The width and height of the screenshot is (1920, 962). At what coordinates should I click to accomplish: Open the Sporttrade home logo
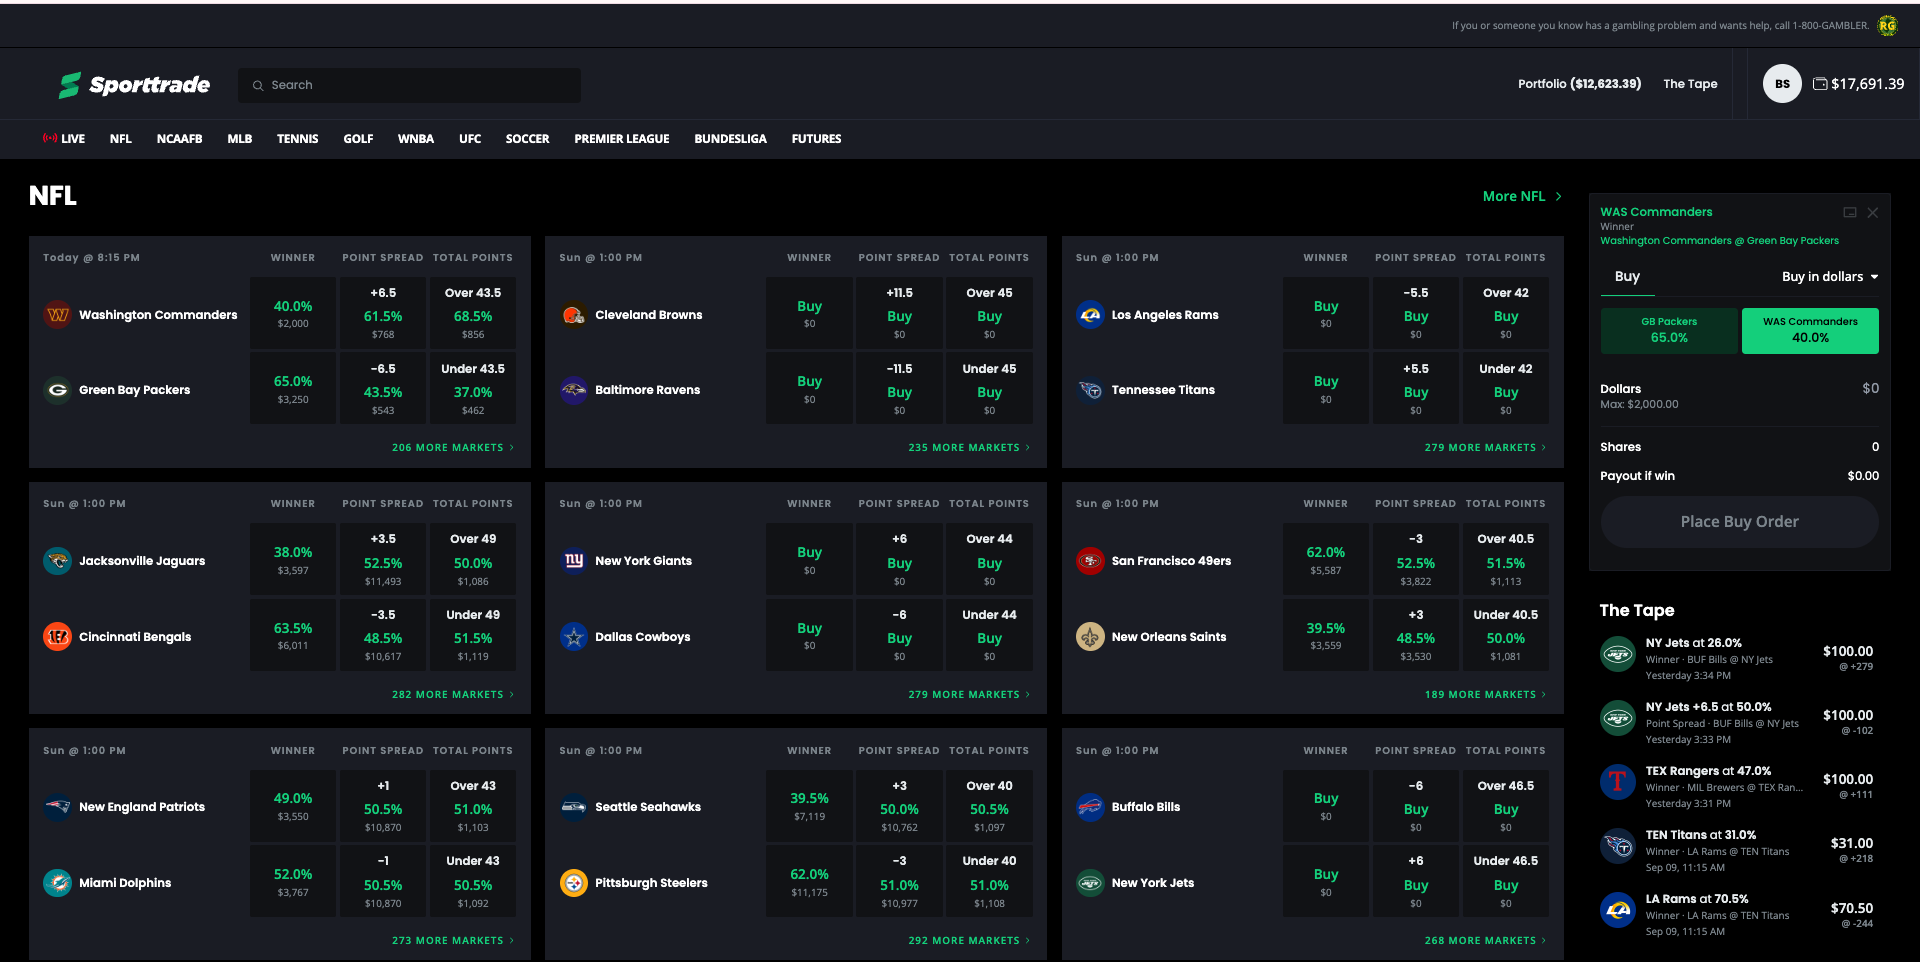tap(134, 85)
